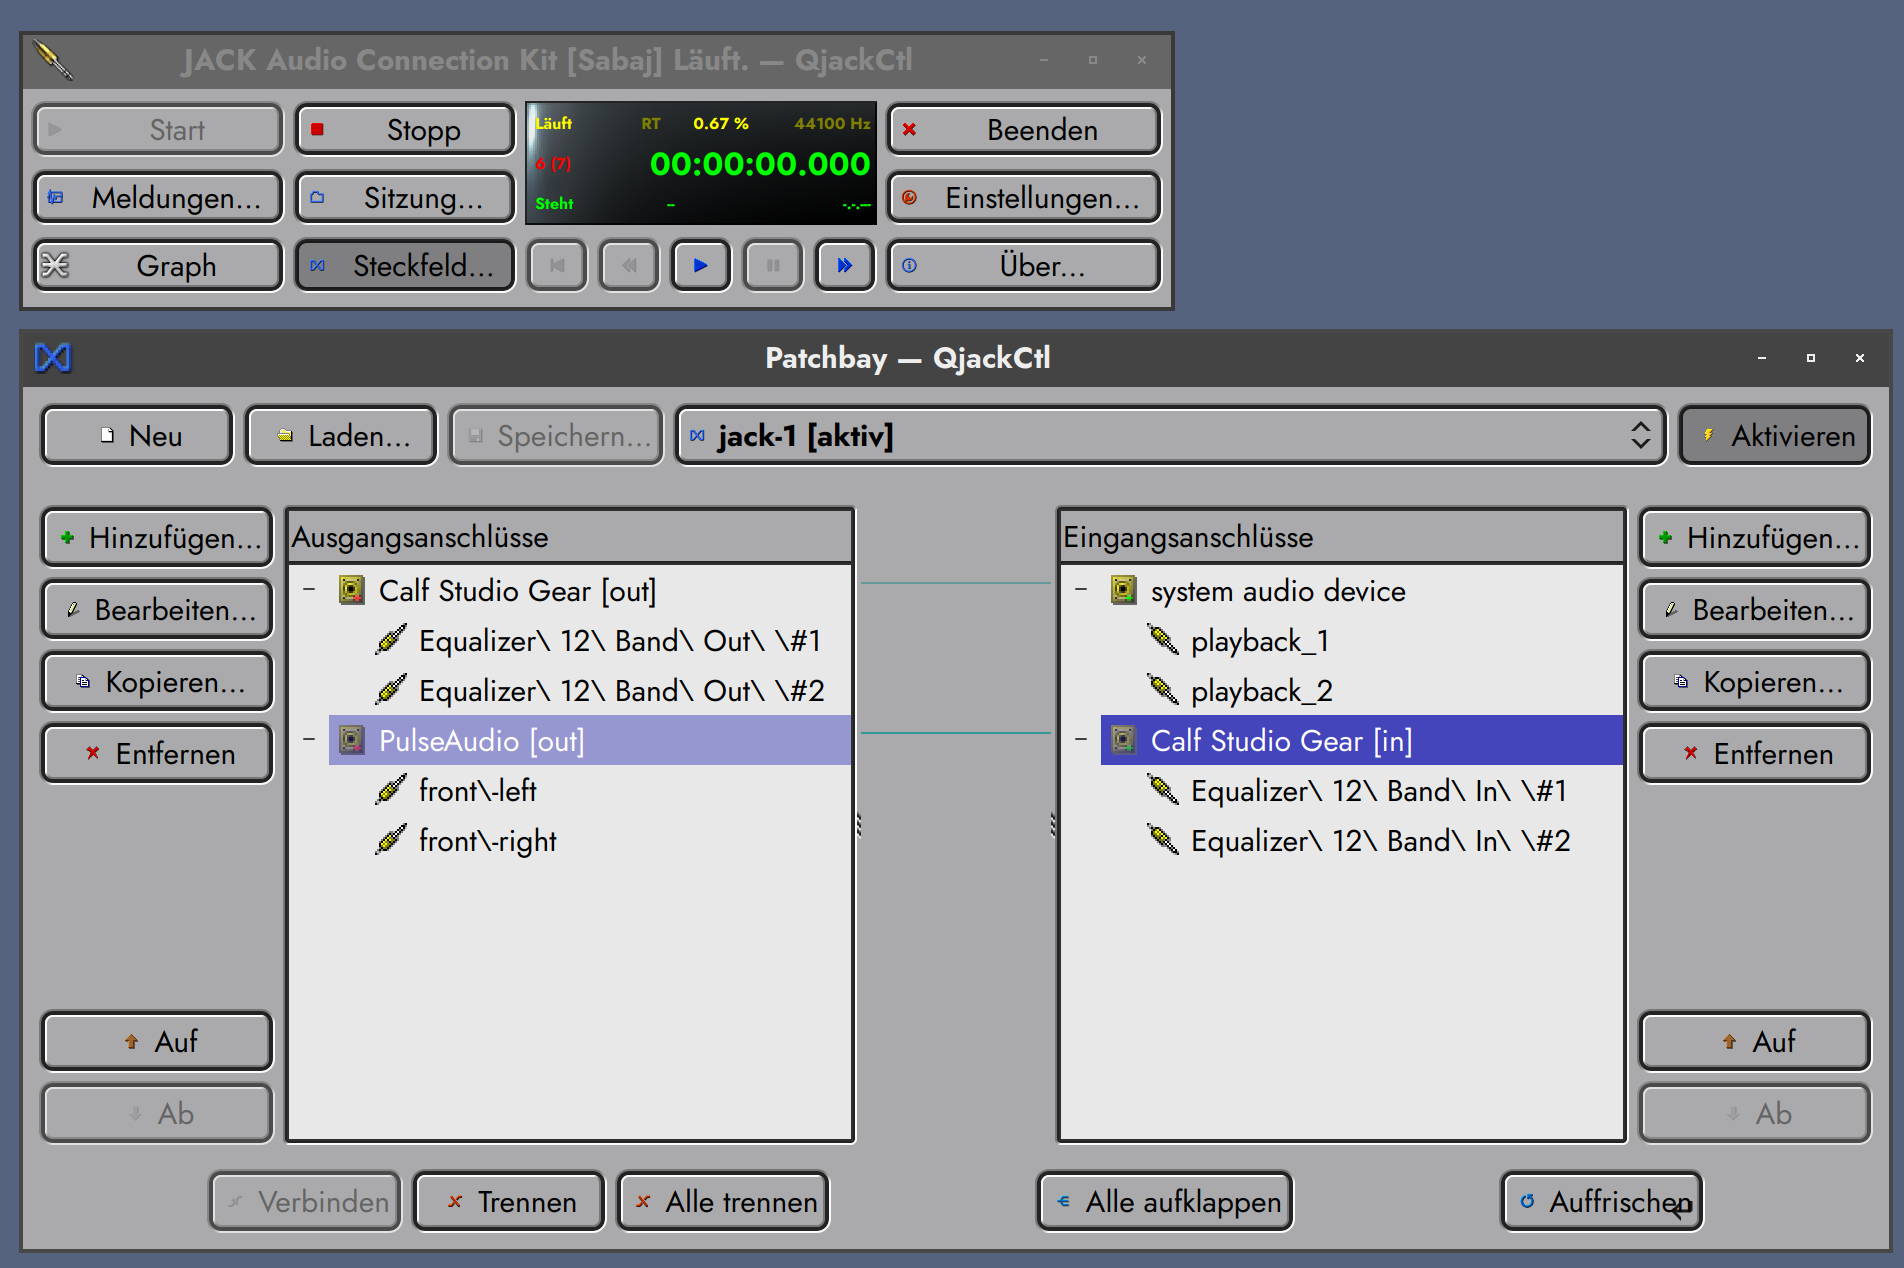Open Einstellungen settings dialog

pyautogui.click(x=1024, y=198)
